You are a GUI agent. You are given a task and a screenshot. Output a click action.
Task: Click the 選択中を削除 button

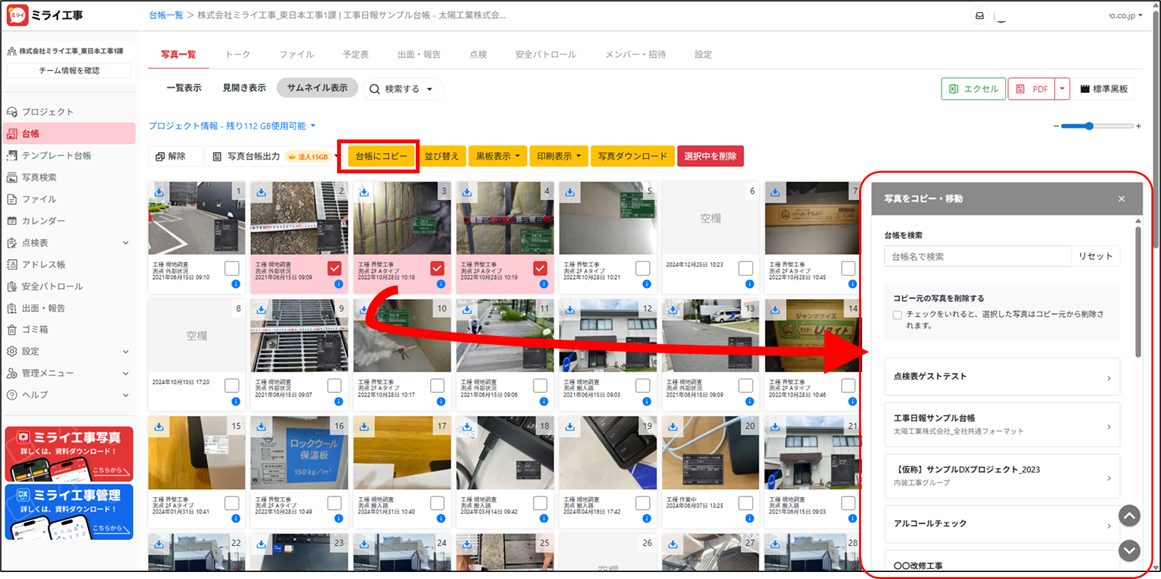710,156
